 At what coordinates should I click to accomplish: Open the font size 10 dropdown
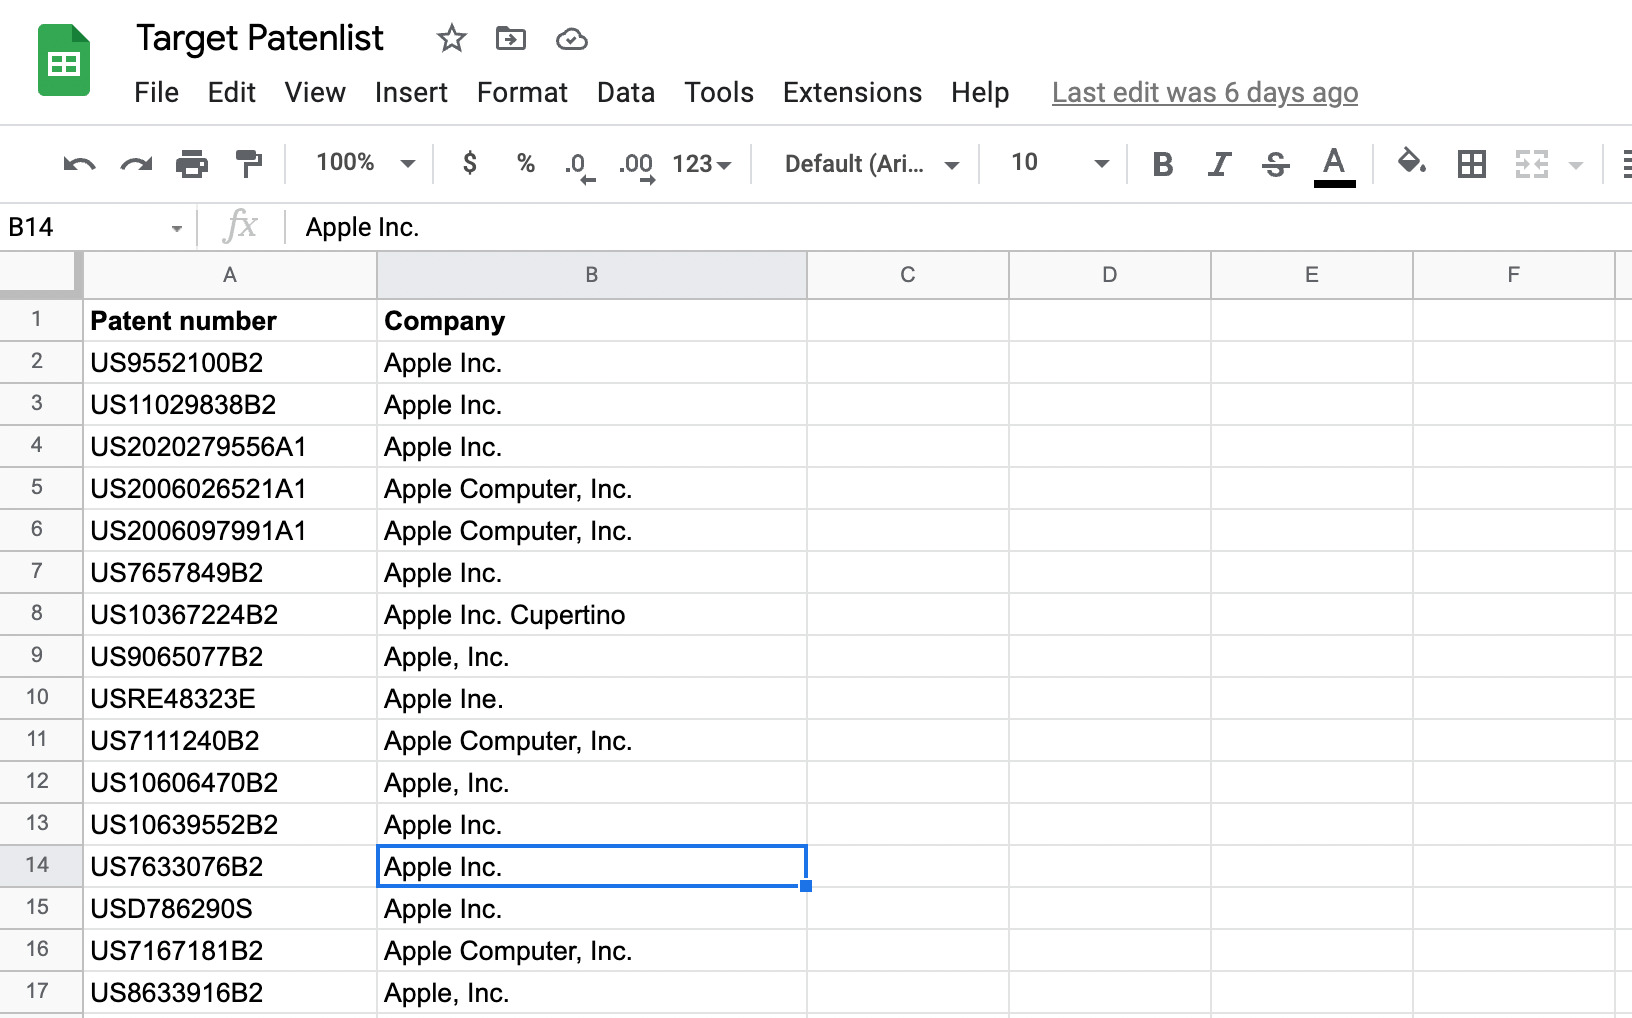pos(1060,163)
